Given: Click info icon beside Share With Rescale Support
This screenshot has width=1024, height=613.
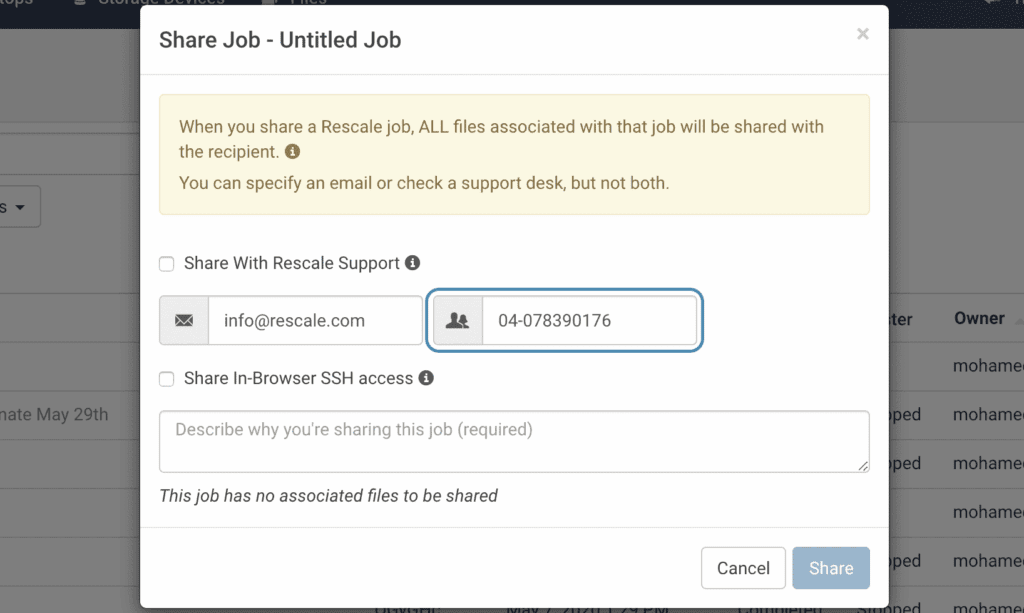Looking at the screenshot, I should pos(412,263).
